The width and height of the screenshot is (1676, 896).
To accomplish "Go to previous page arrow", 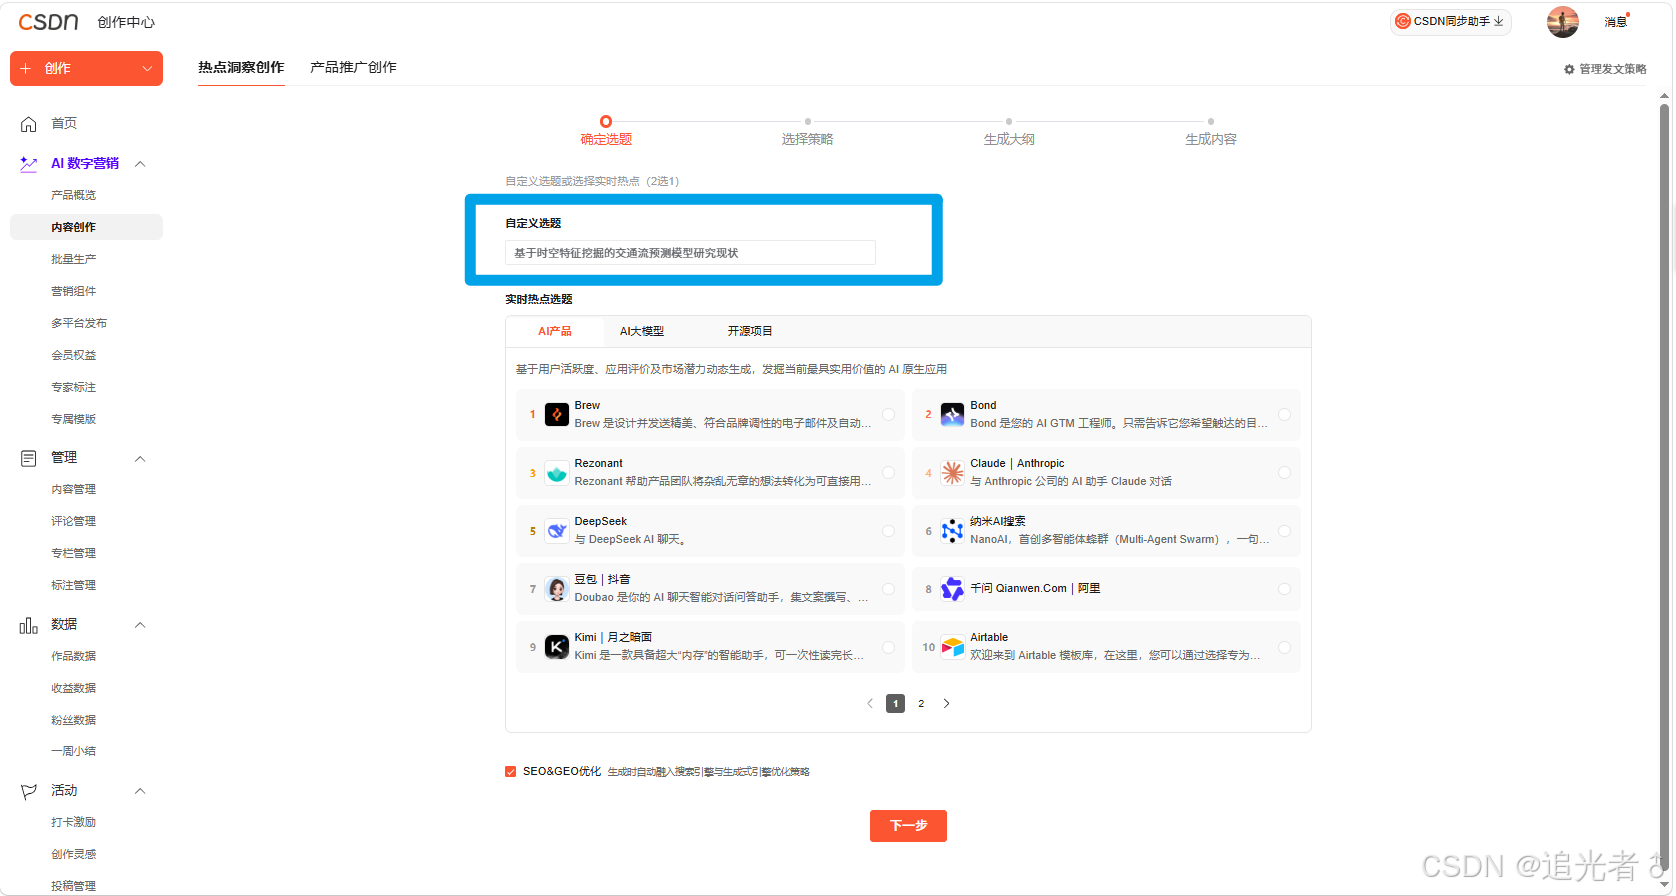I will [870, 704].
